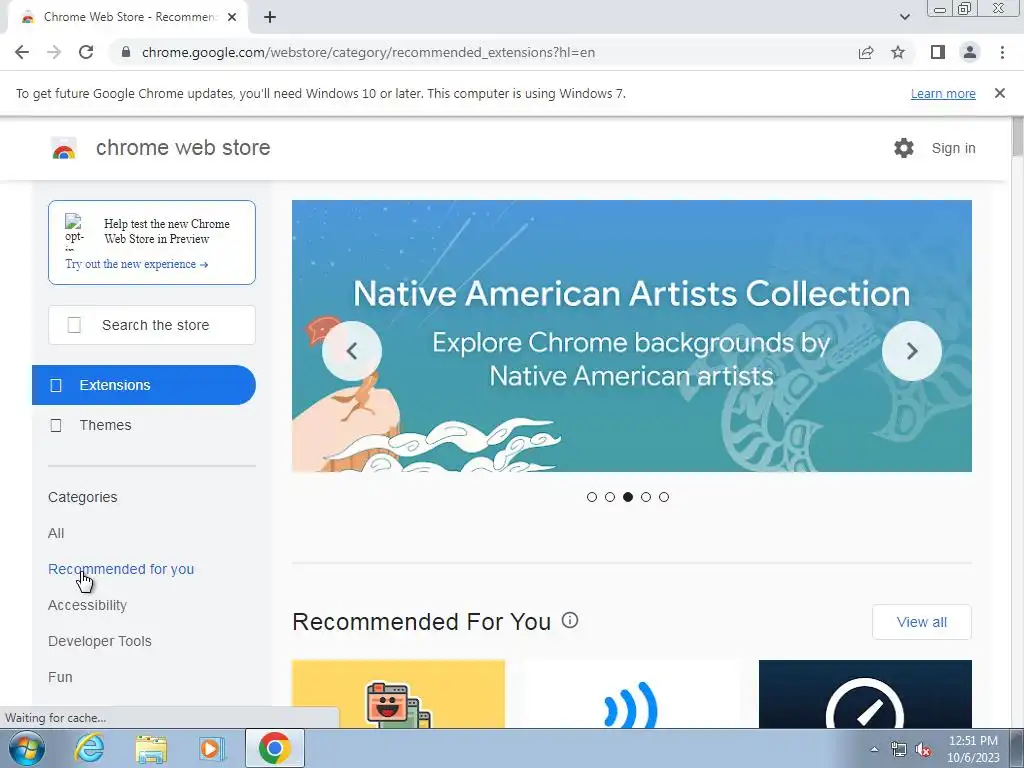Viewport: 1024px width, 768px height.
Task: Jump to the fifth carousel slide dot
Action: pyautogui.click(x=664, y=497)
